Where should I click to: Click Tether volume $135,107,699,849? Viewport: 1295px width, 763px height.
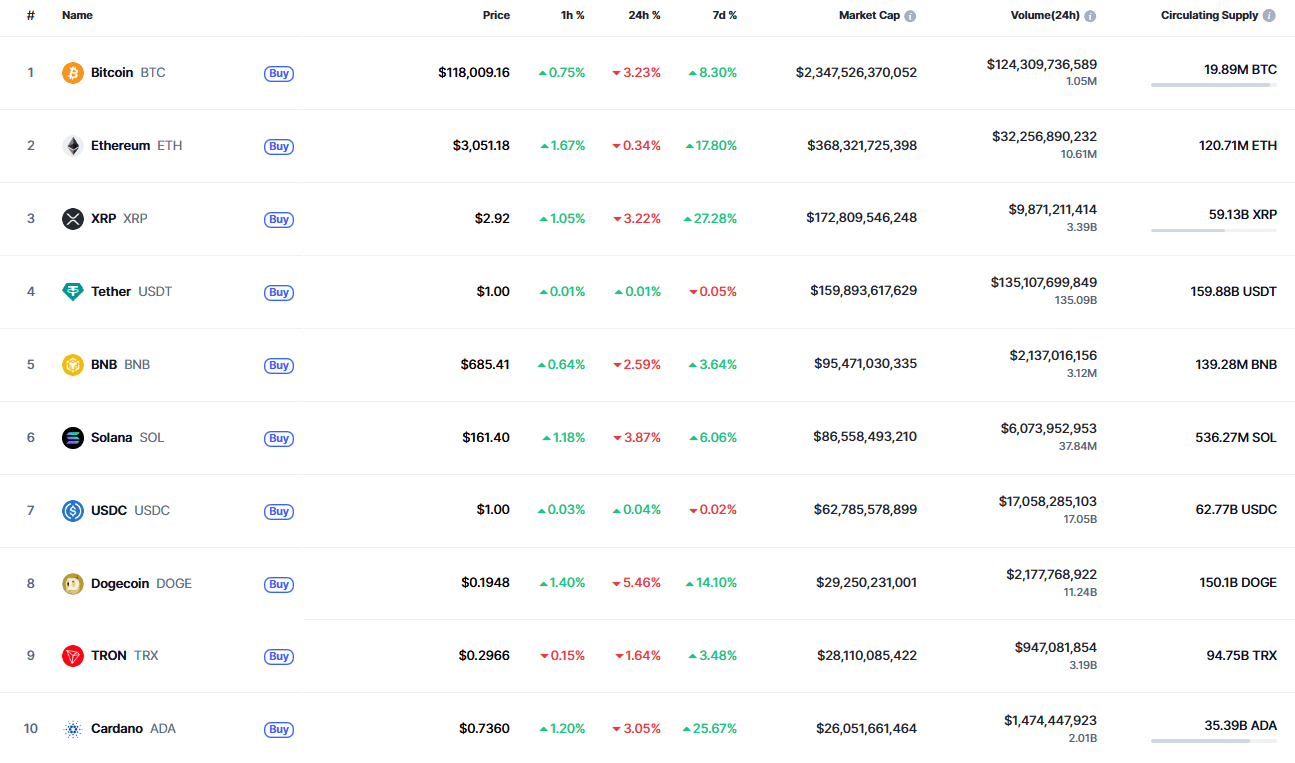tap(1042, 283)
